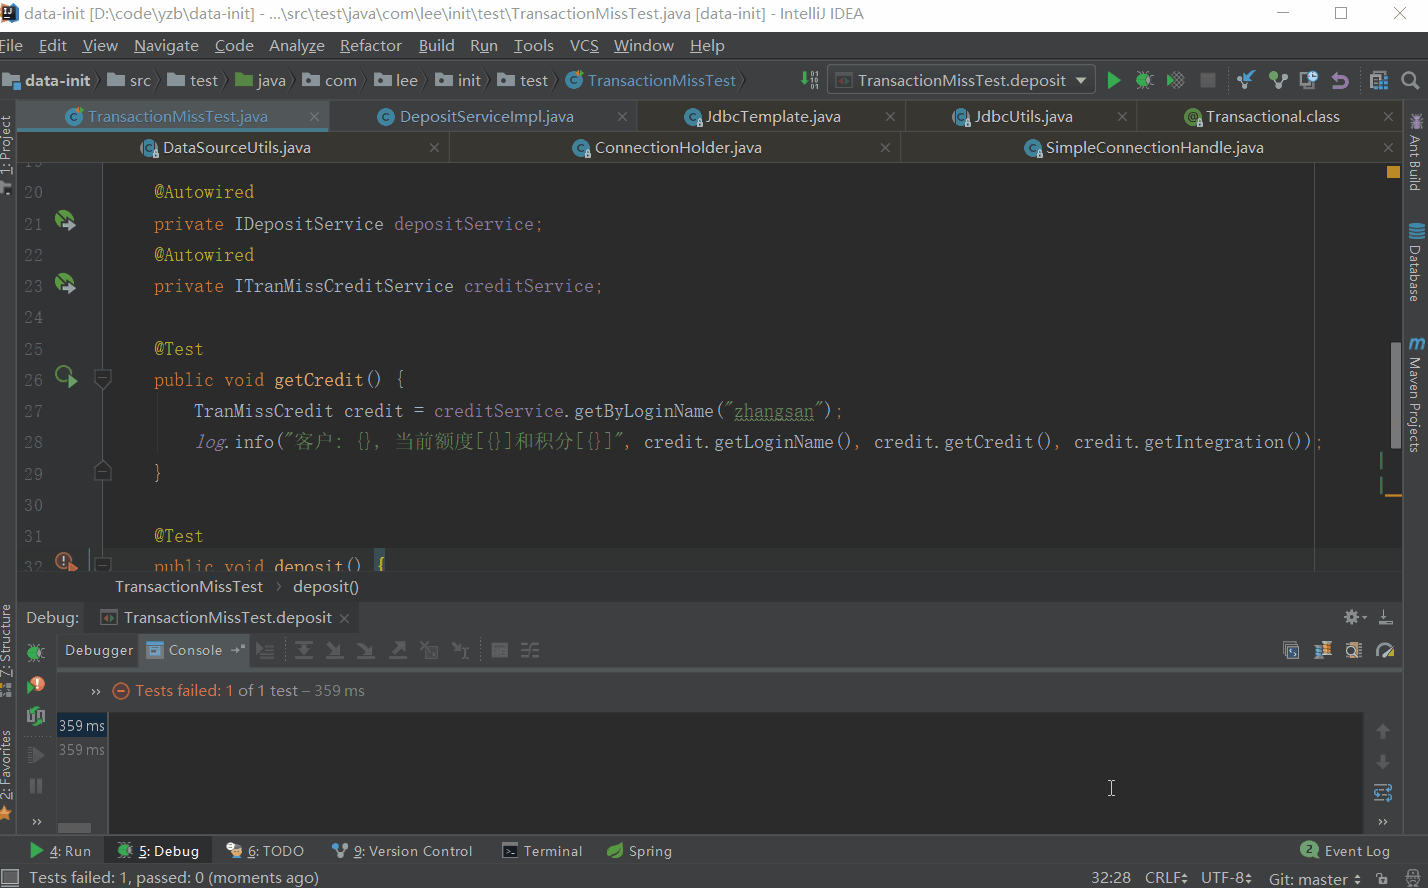The width and height of the screenshot is (1428, 888).
Task: Toggle tool window bars at bottom-left corner
Action: click(10, 878)
